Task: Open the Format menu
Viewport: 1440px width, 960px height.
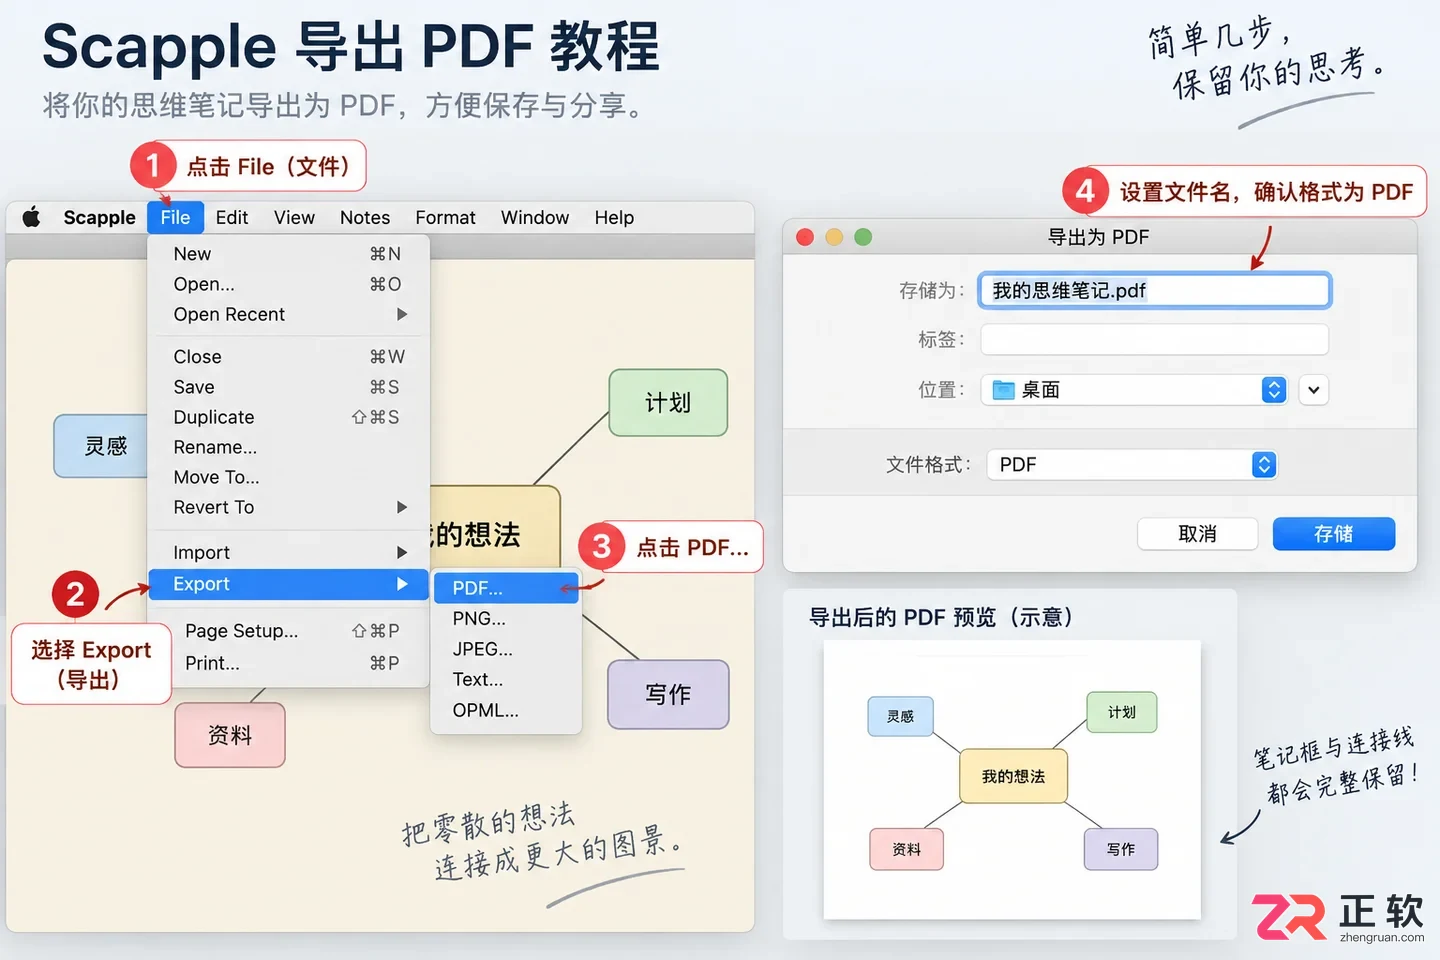Action: (445, 217)
